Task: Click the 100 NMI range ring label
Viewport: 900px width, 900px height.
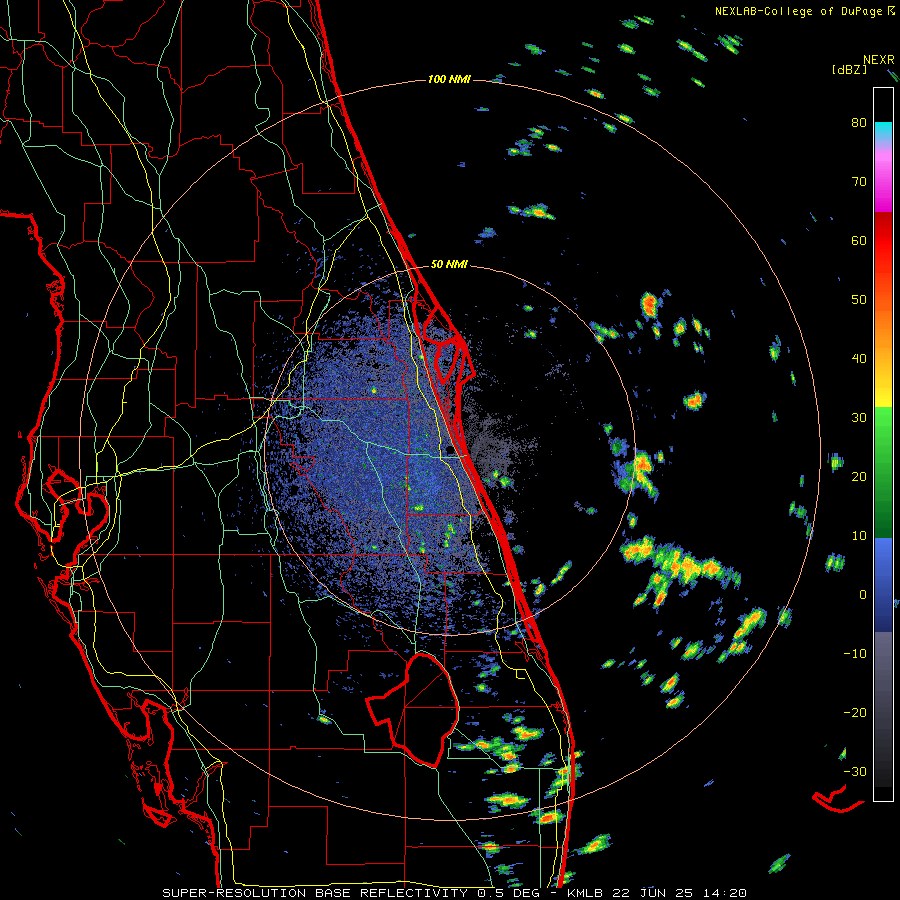Action: pyautogui.click(x=449, y=79)
